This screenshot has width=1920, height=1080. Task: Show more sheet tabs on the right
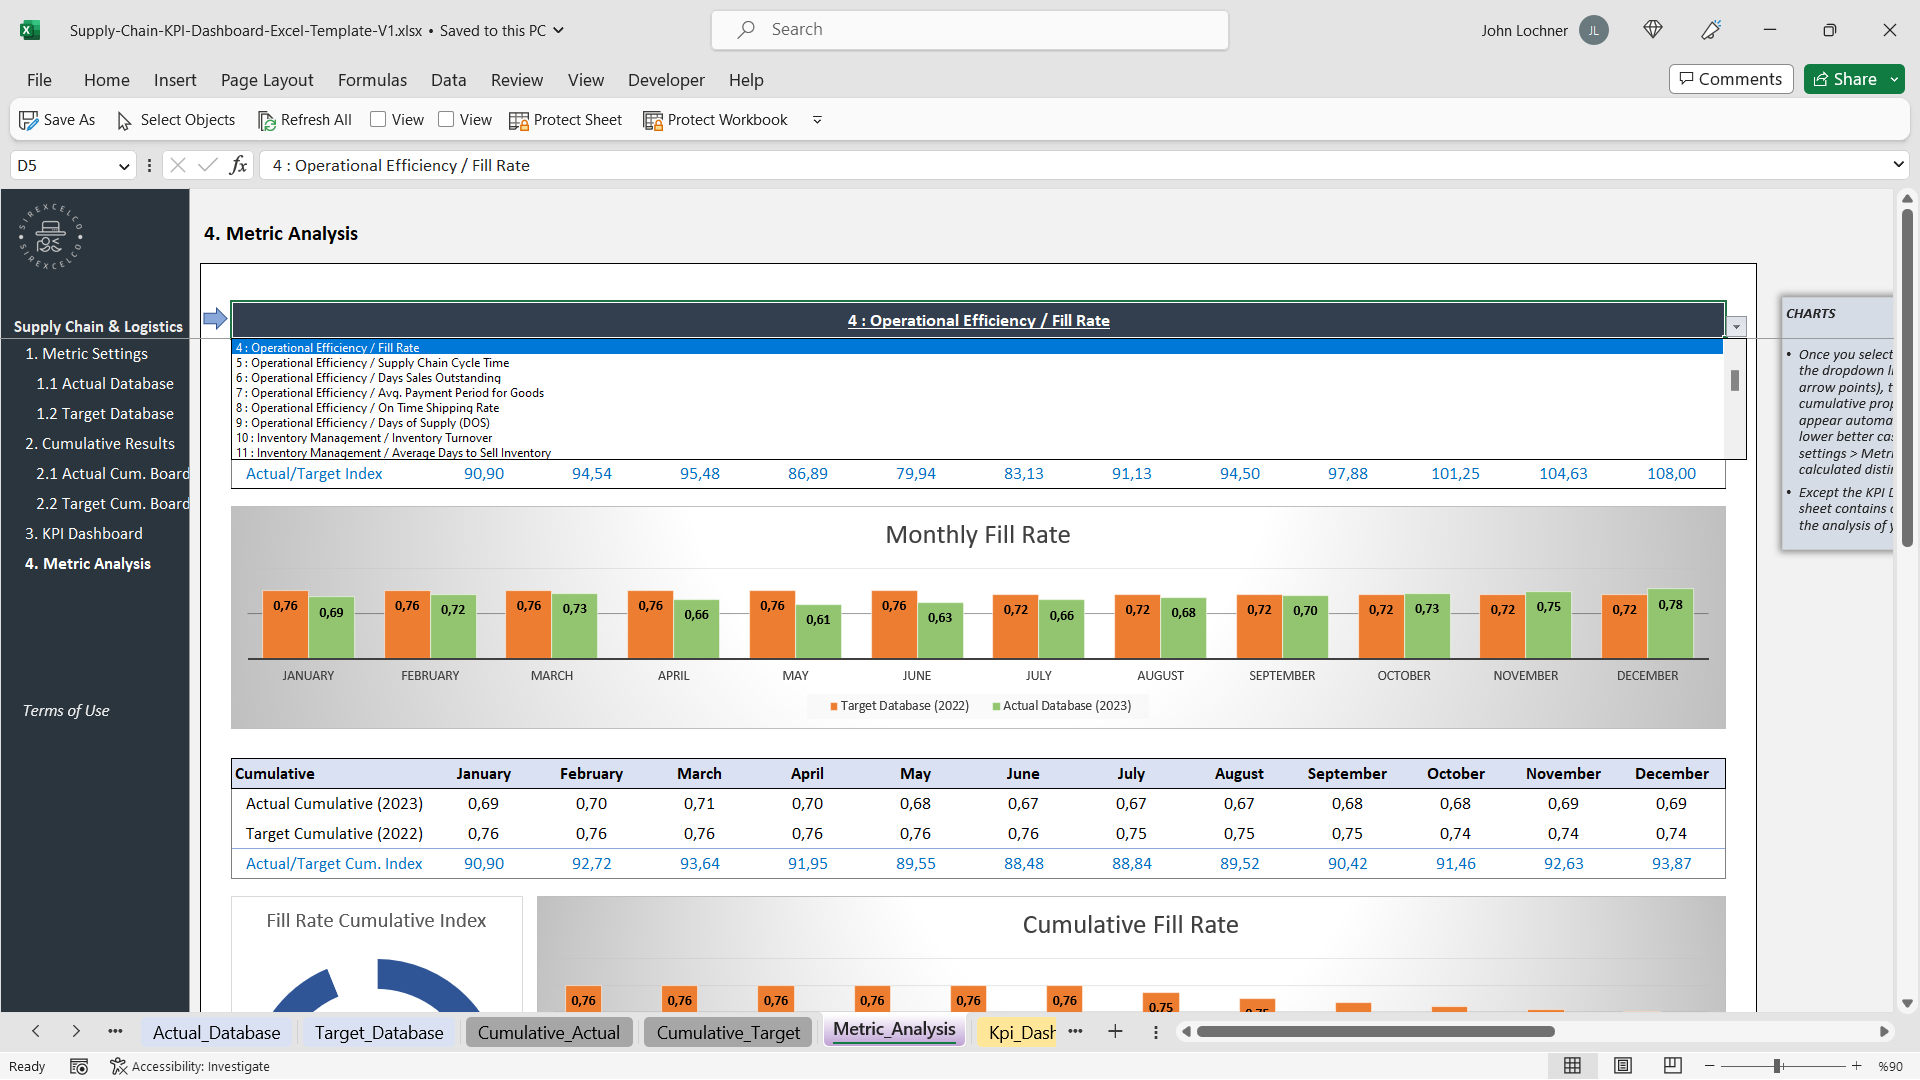tap(1075, 1031)
